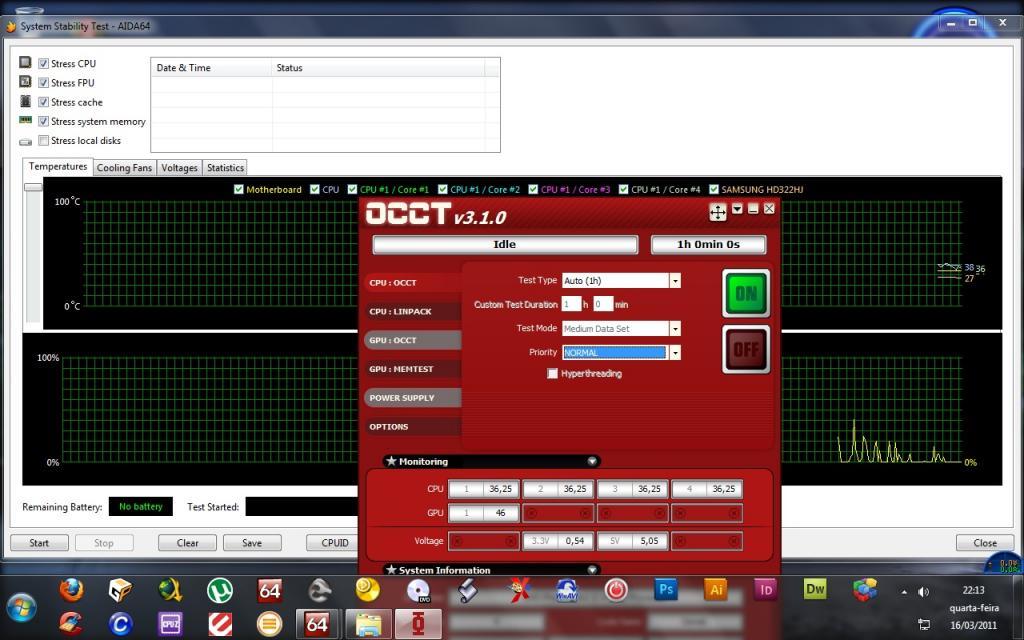Viewport: 1024px width, 640px height.
Task: Click the Custom Test Duration minutes field
Action: click(603, 304)
